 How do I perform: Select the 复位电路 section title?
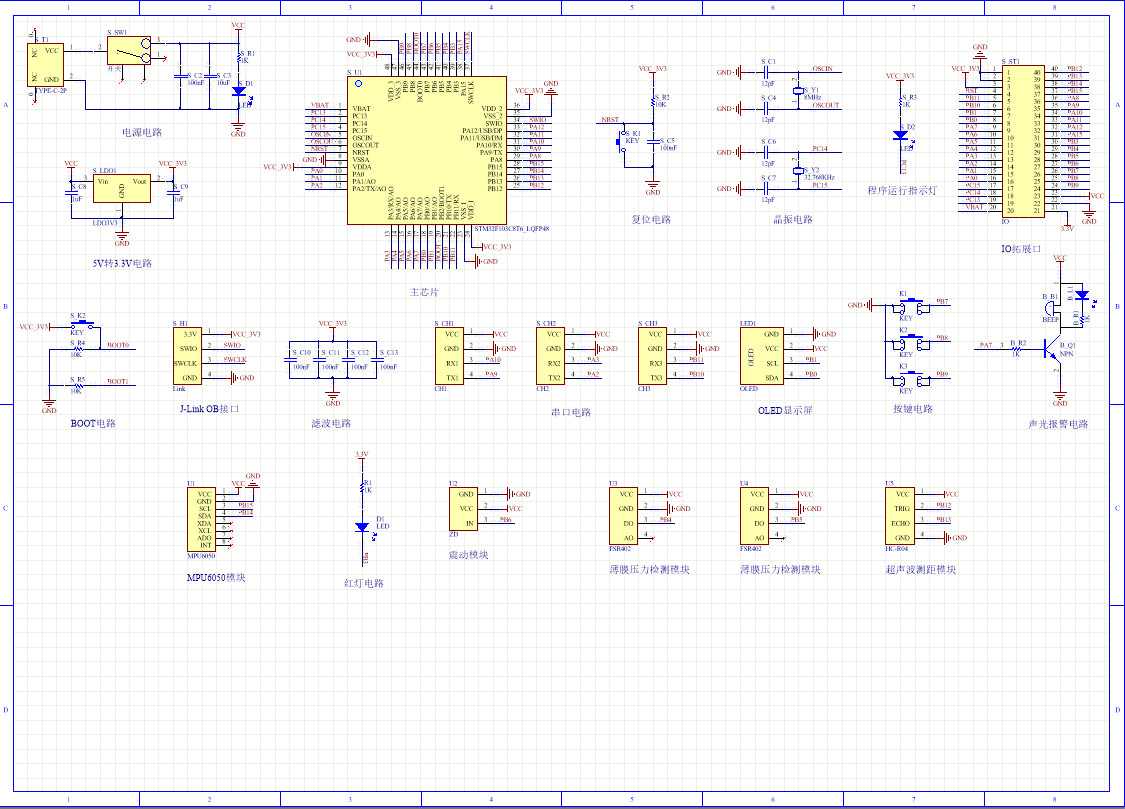pyautogui.click(x=651, y=219)
